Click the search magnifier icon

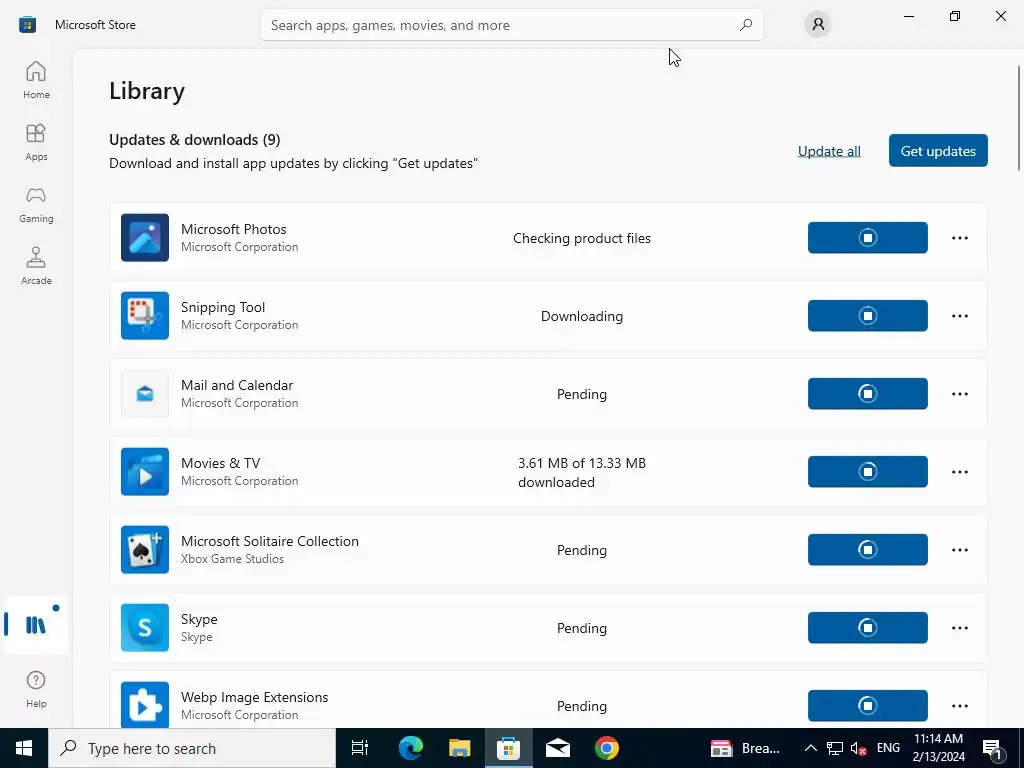point(745,25)
